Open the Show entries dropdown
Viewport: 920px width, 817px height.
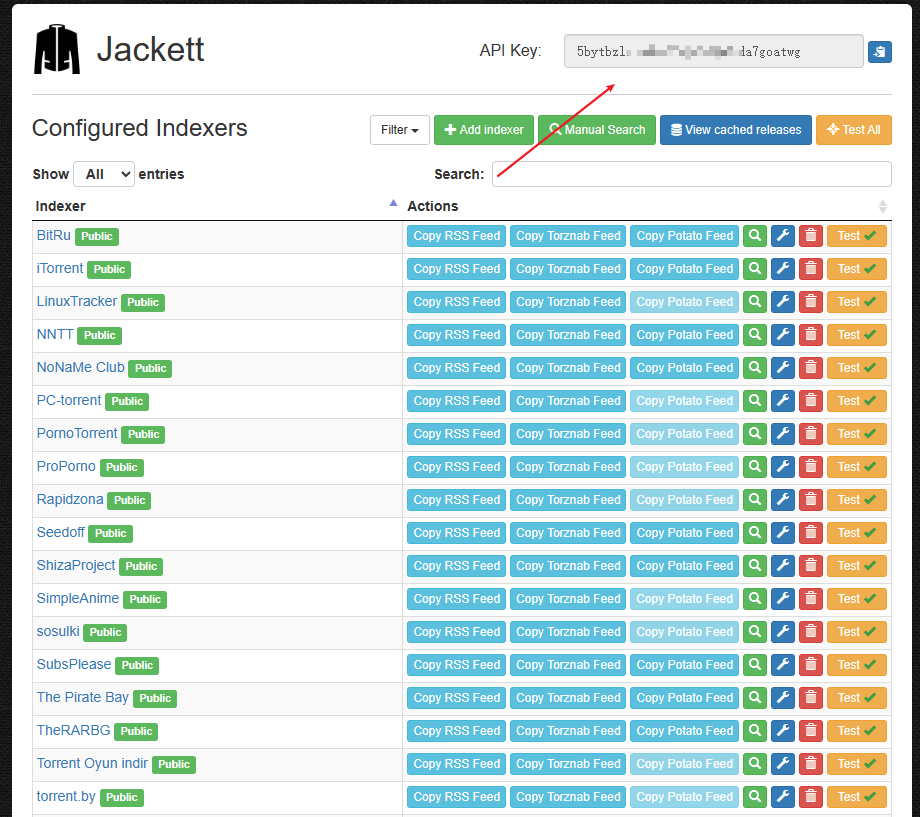(104, 174)
